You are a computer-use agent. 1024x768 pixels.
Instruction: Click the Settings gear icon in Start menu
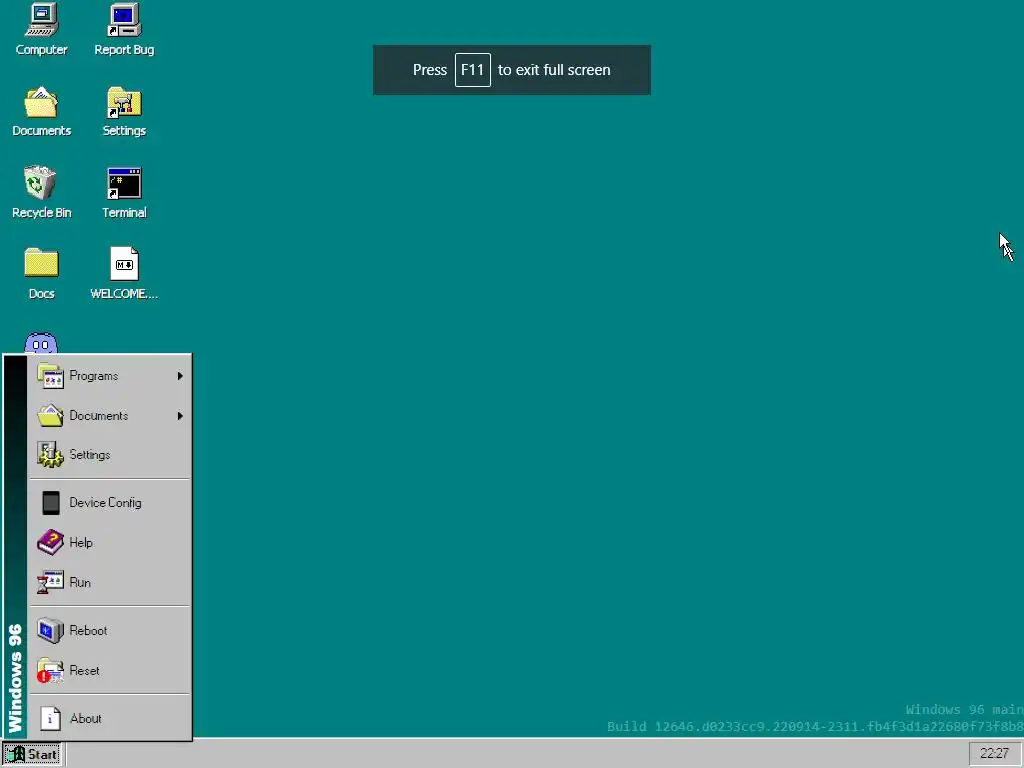click(x=50, y=455)
